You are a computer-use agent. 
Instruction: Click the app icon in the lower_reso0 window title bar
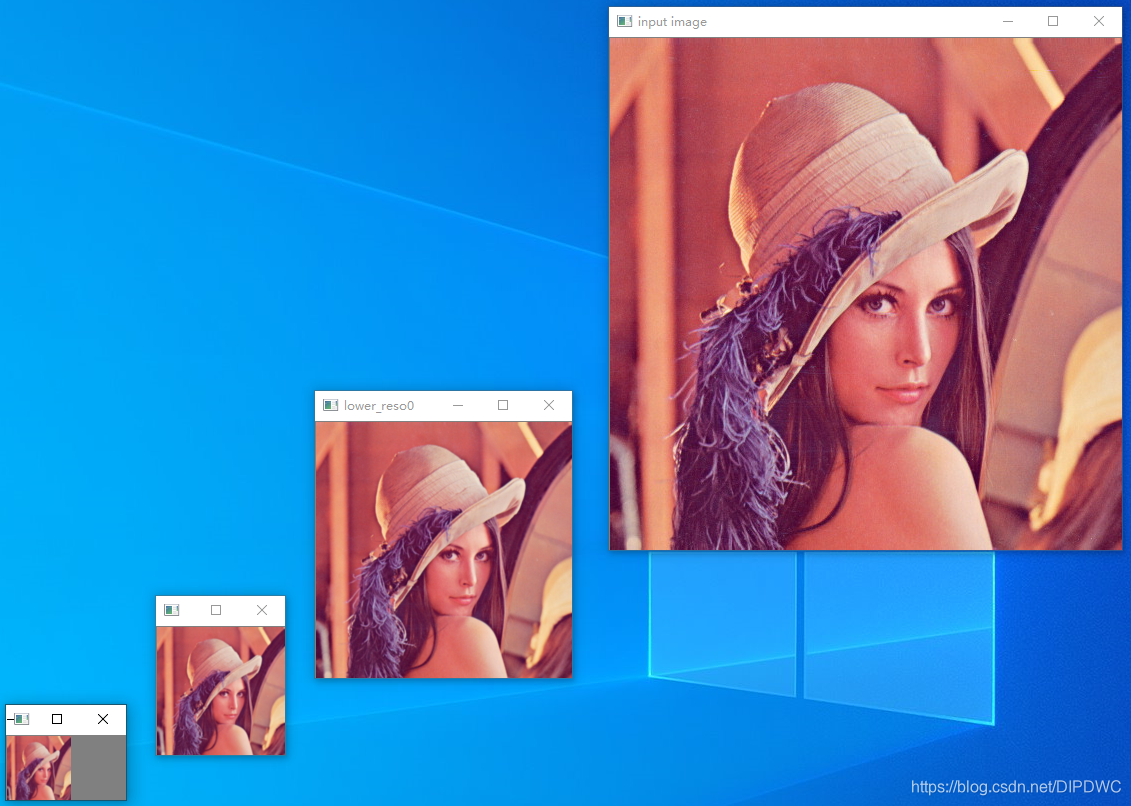(x=330, y=406)
